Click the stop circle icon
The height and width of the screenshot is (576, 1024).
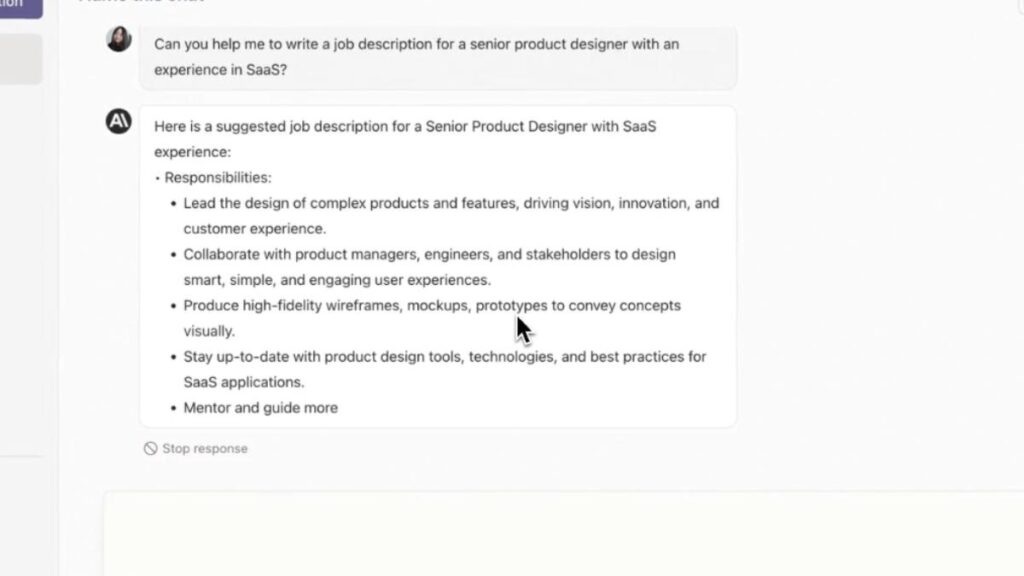tap(150, 449)
